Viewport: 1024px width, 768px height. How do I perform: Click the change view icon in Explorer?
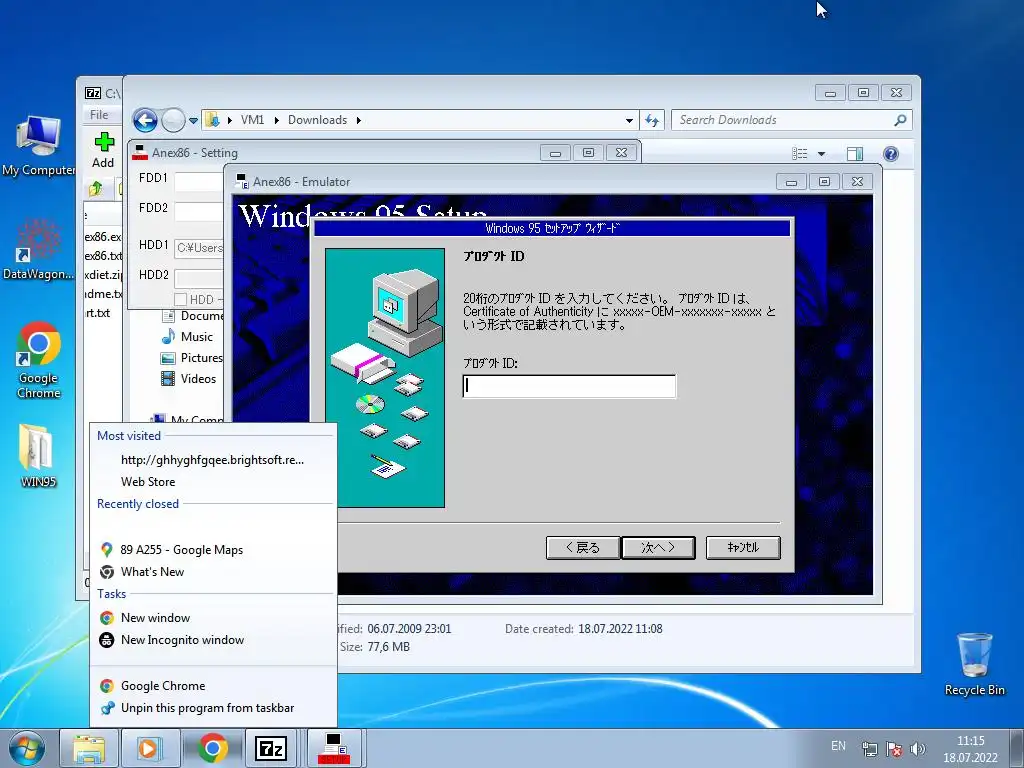click(800, 154)
